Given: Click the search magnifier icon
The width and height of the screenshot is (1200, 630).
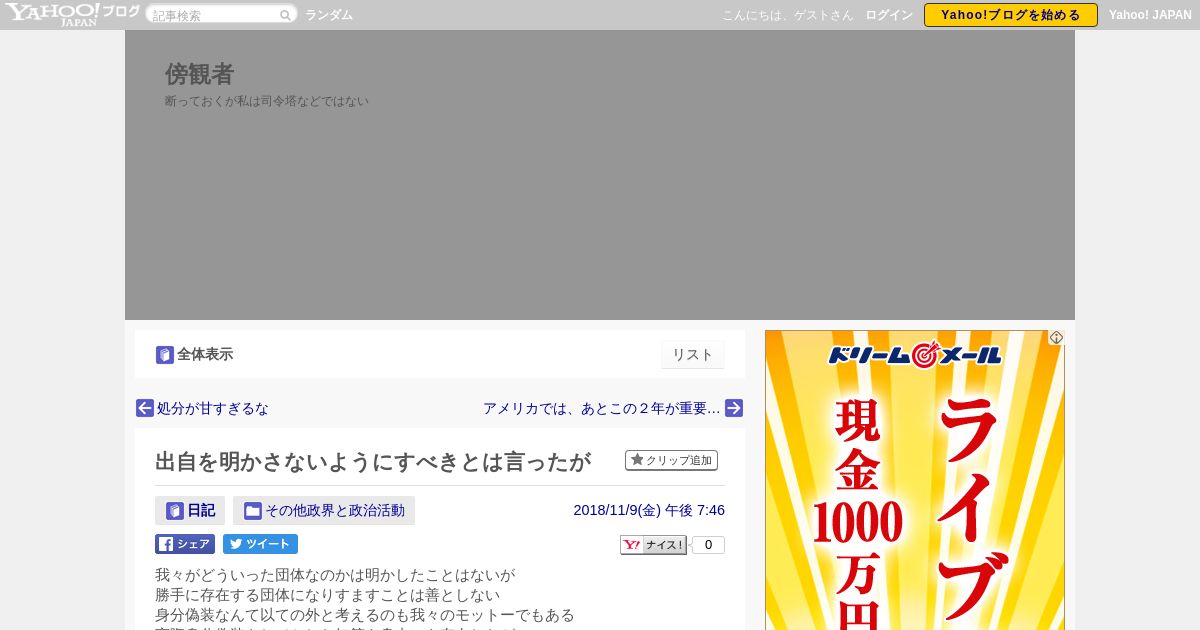Looking at the screenshot, I should tap(285, 15).
